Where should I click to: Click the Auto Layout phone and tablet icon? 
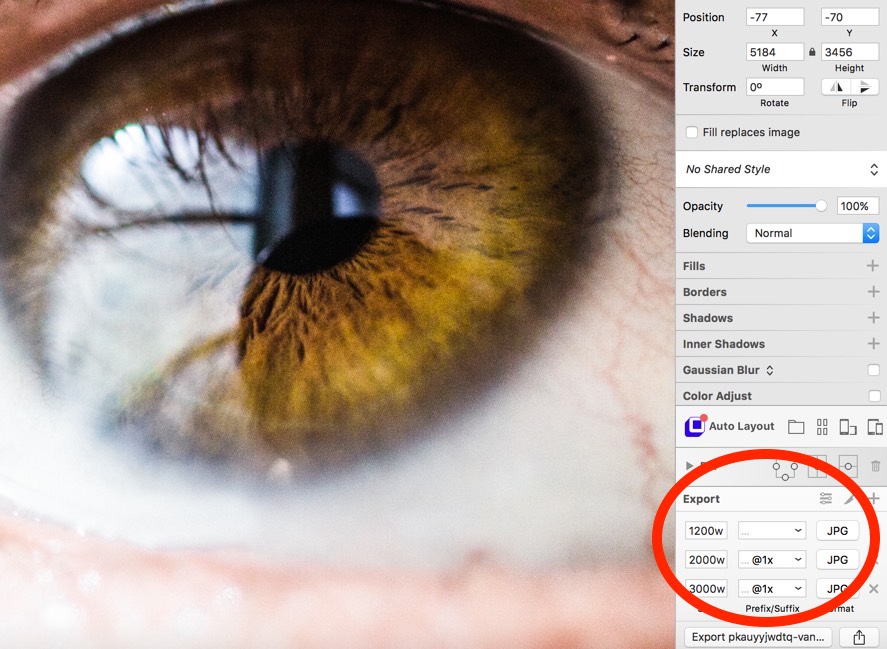pos(875,427)
